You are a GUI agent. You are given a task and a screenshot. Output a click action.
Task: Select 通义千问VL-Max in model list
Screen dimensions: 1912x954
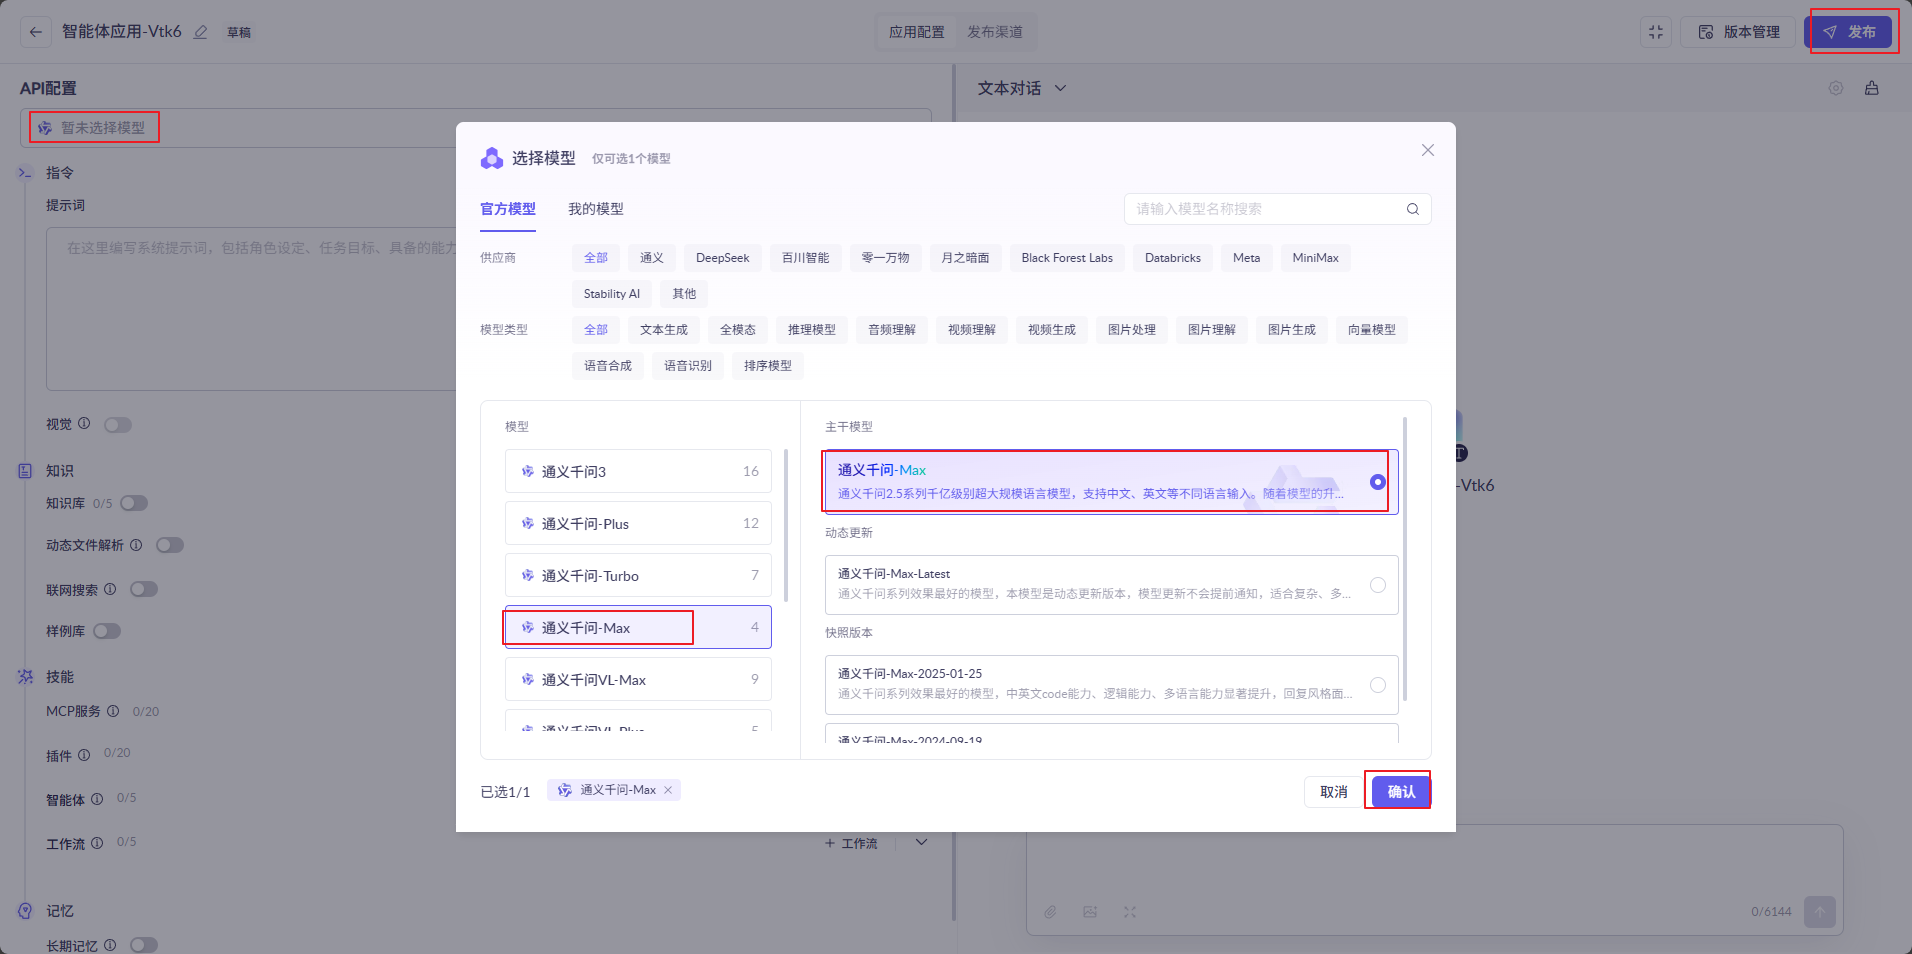pyautogui.click(x=638, y=679)
